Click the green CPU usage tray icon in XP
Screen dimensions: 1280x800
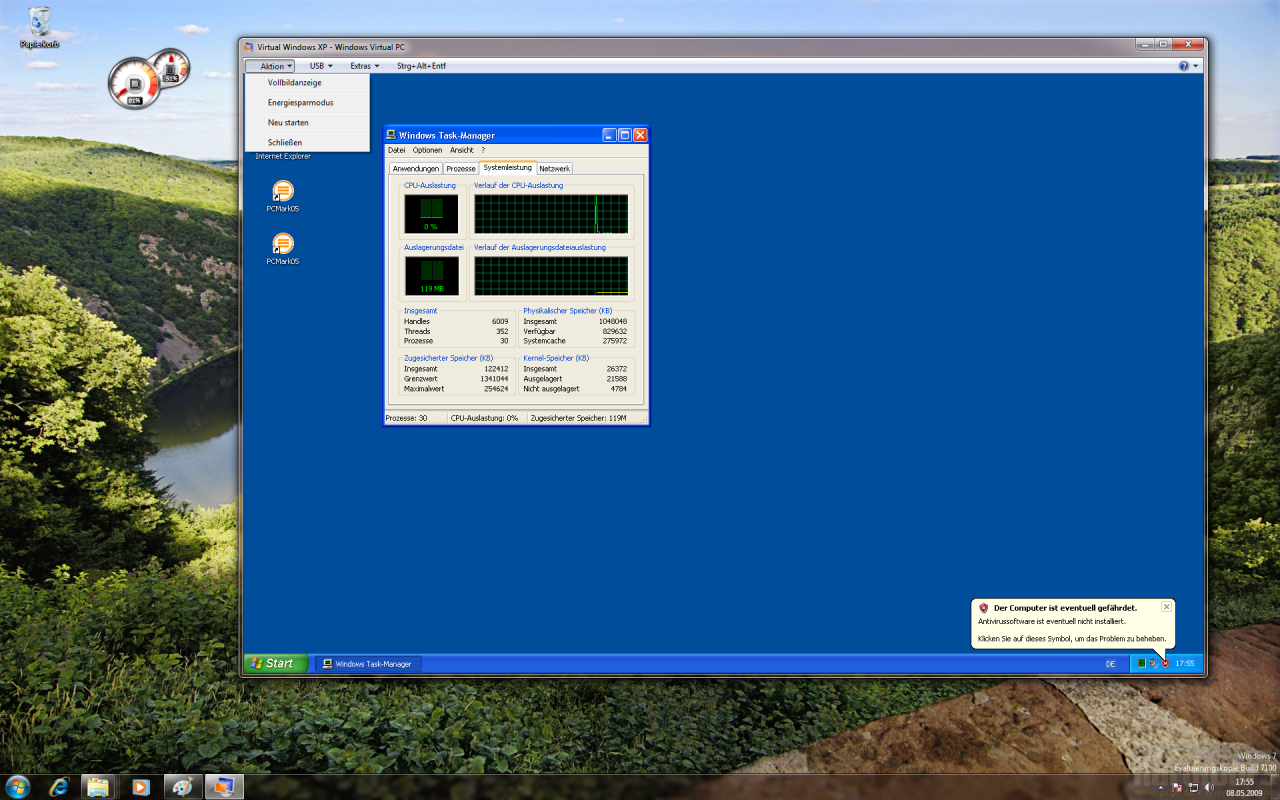[1141, 663]
